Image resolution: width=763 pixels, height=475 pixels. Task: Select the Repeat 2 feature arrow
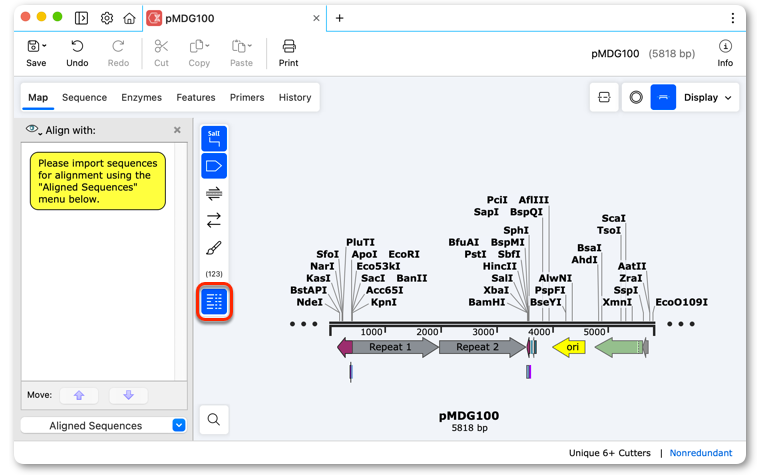point(482,347)
